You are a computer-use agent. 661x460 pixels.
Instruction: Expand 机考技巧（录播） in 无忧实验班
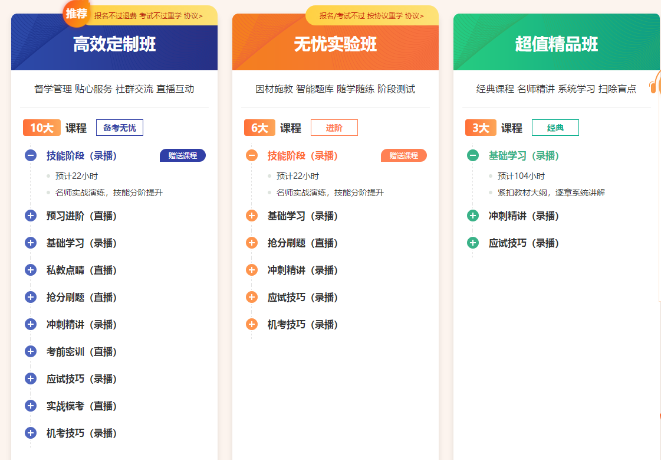click(x=251, y=324)
